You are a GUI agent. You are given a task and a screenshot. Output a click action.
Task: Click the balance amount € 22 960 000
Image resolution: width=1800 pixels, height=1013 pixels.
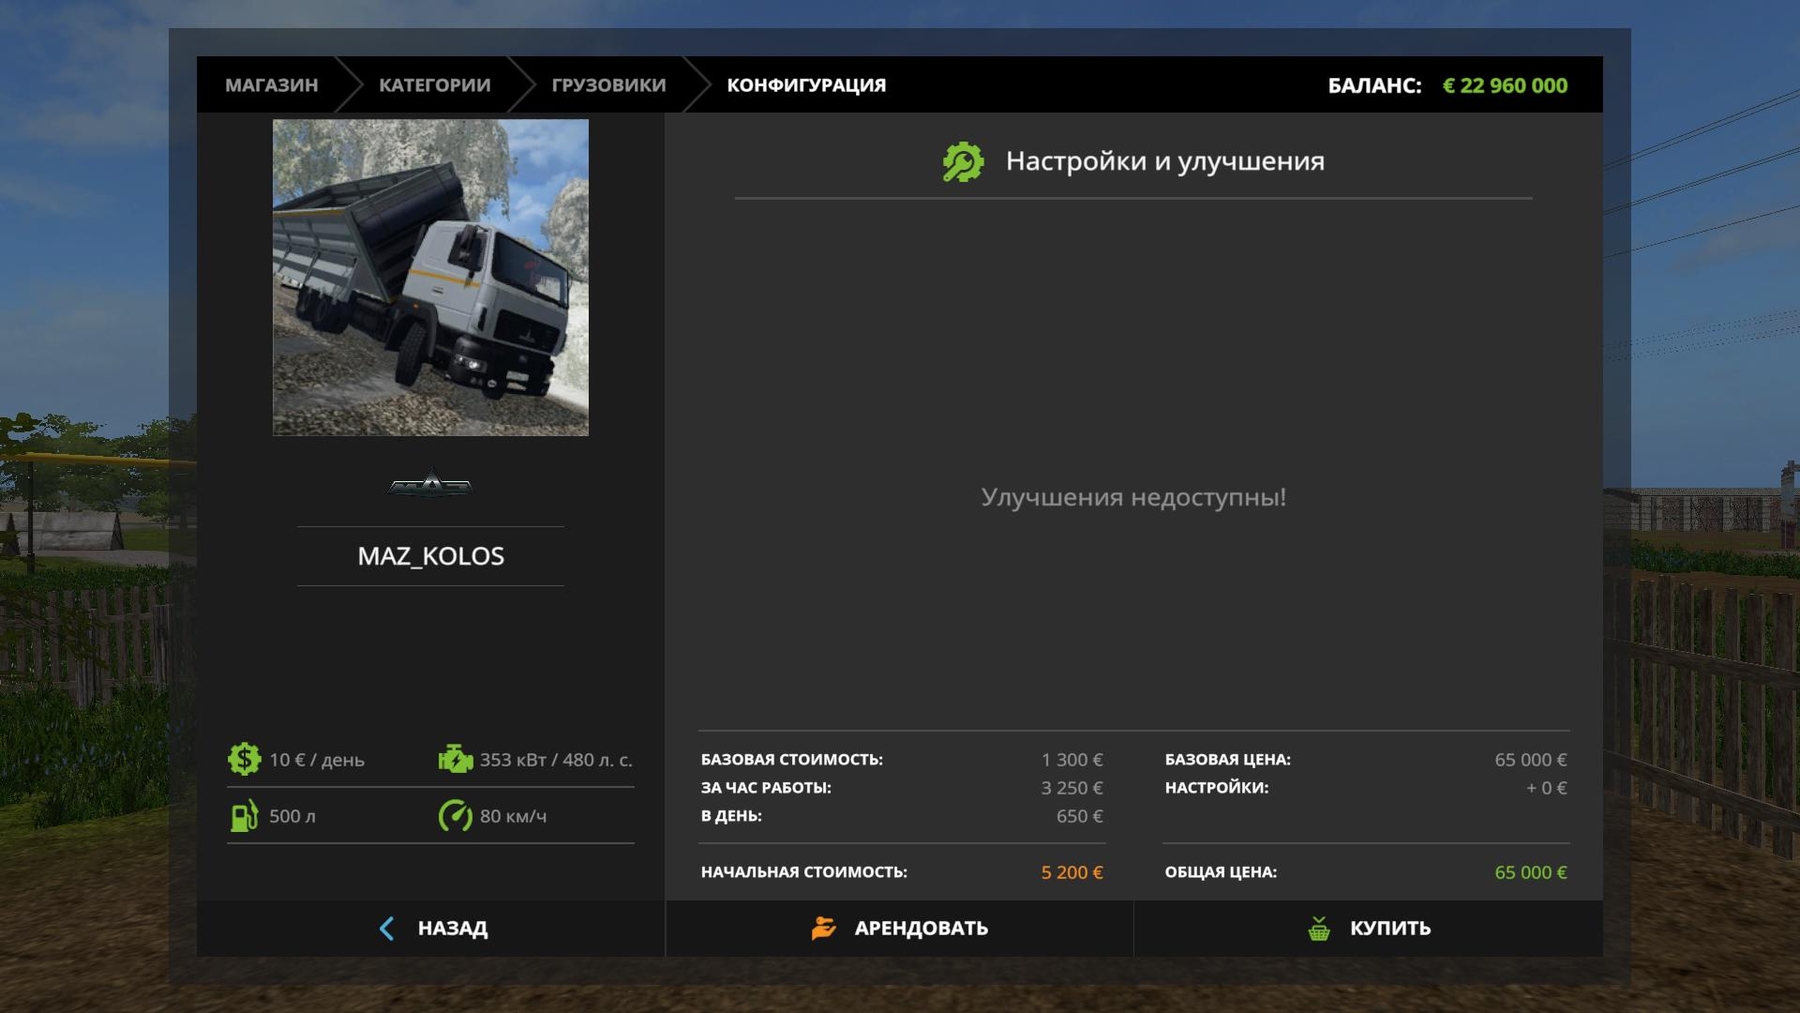click(1504, 86)
